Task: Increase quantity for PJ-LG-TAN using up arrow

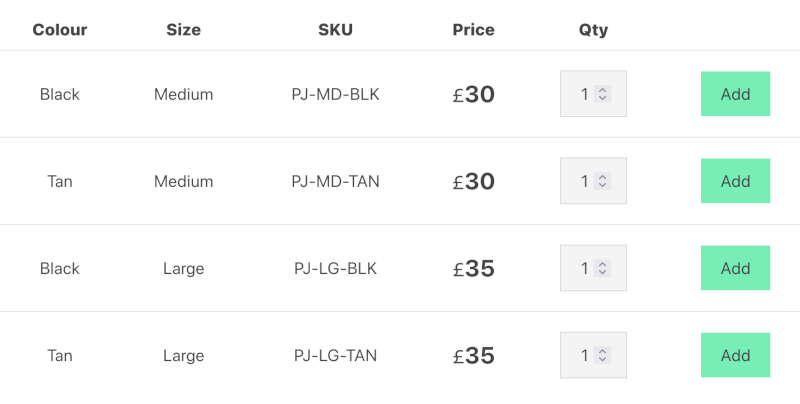Action: click(602, 351)
